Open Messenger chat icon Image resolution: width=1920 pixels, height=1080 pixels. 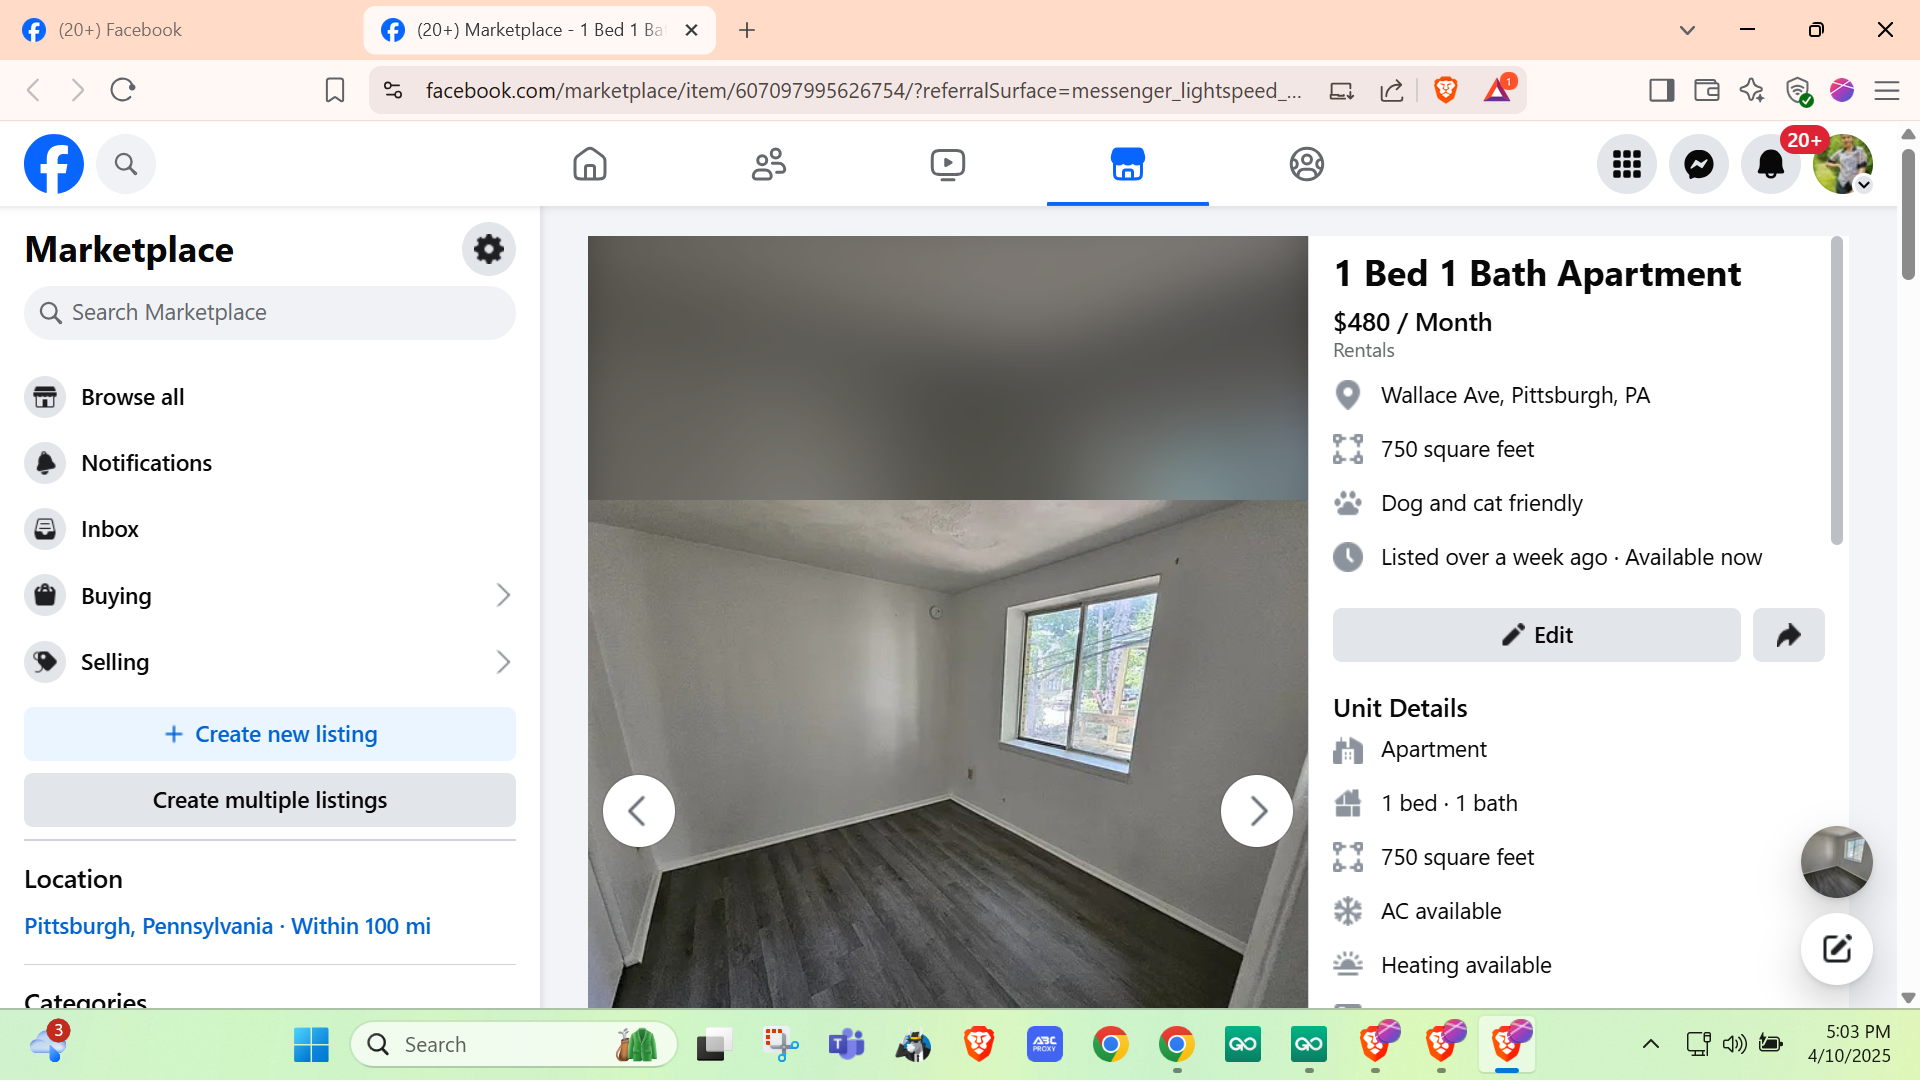tap(1698, 164)
